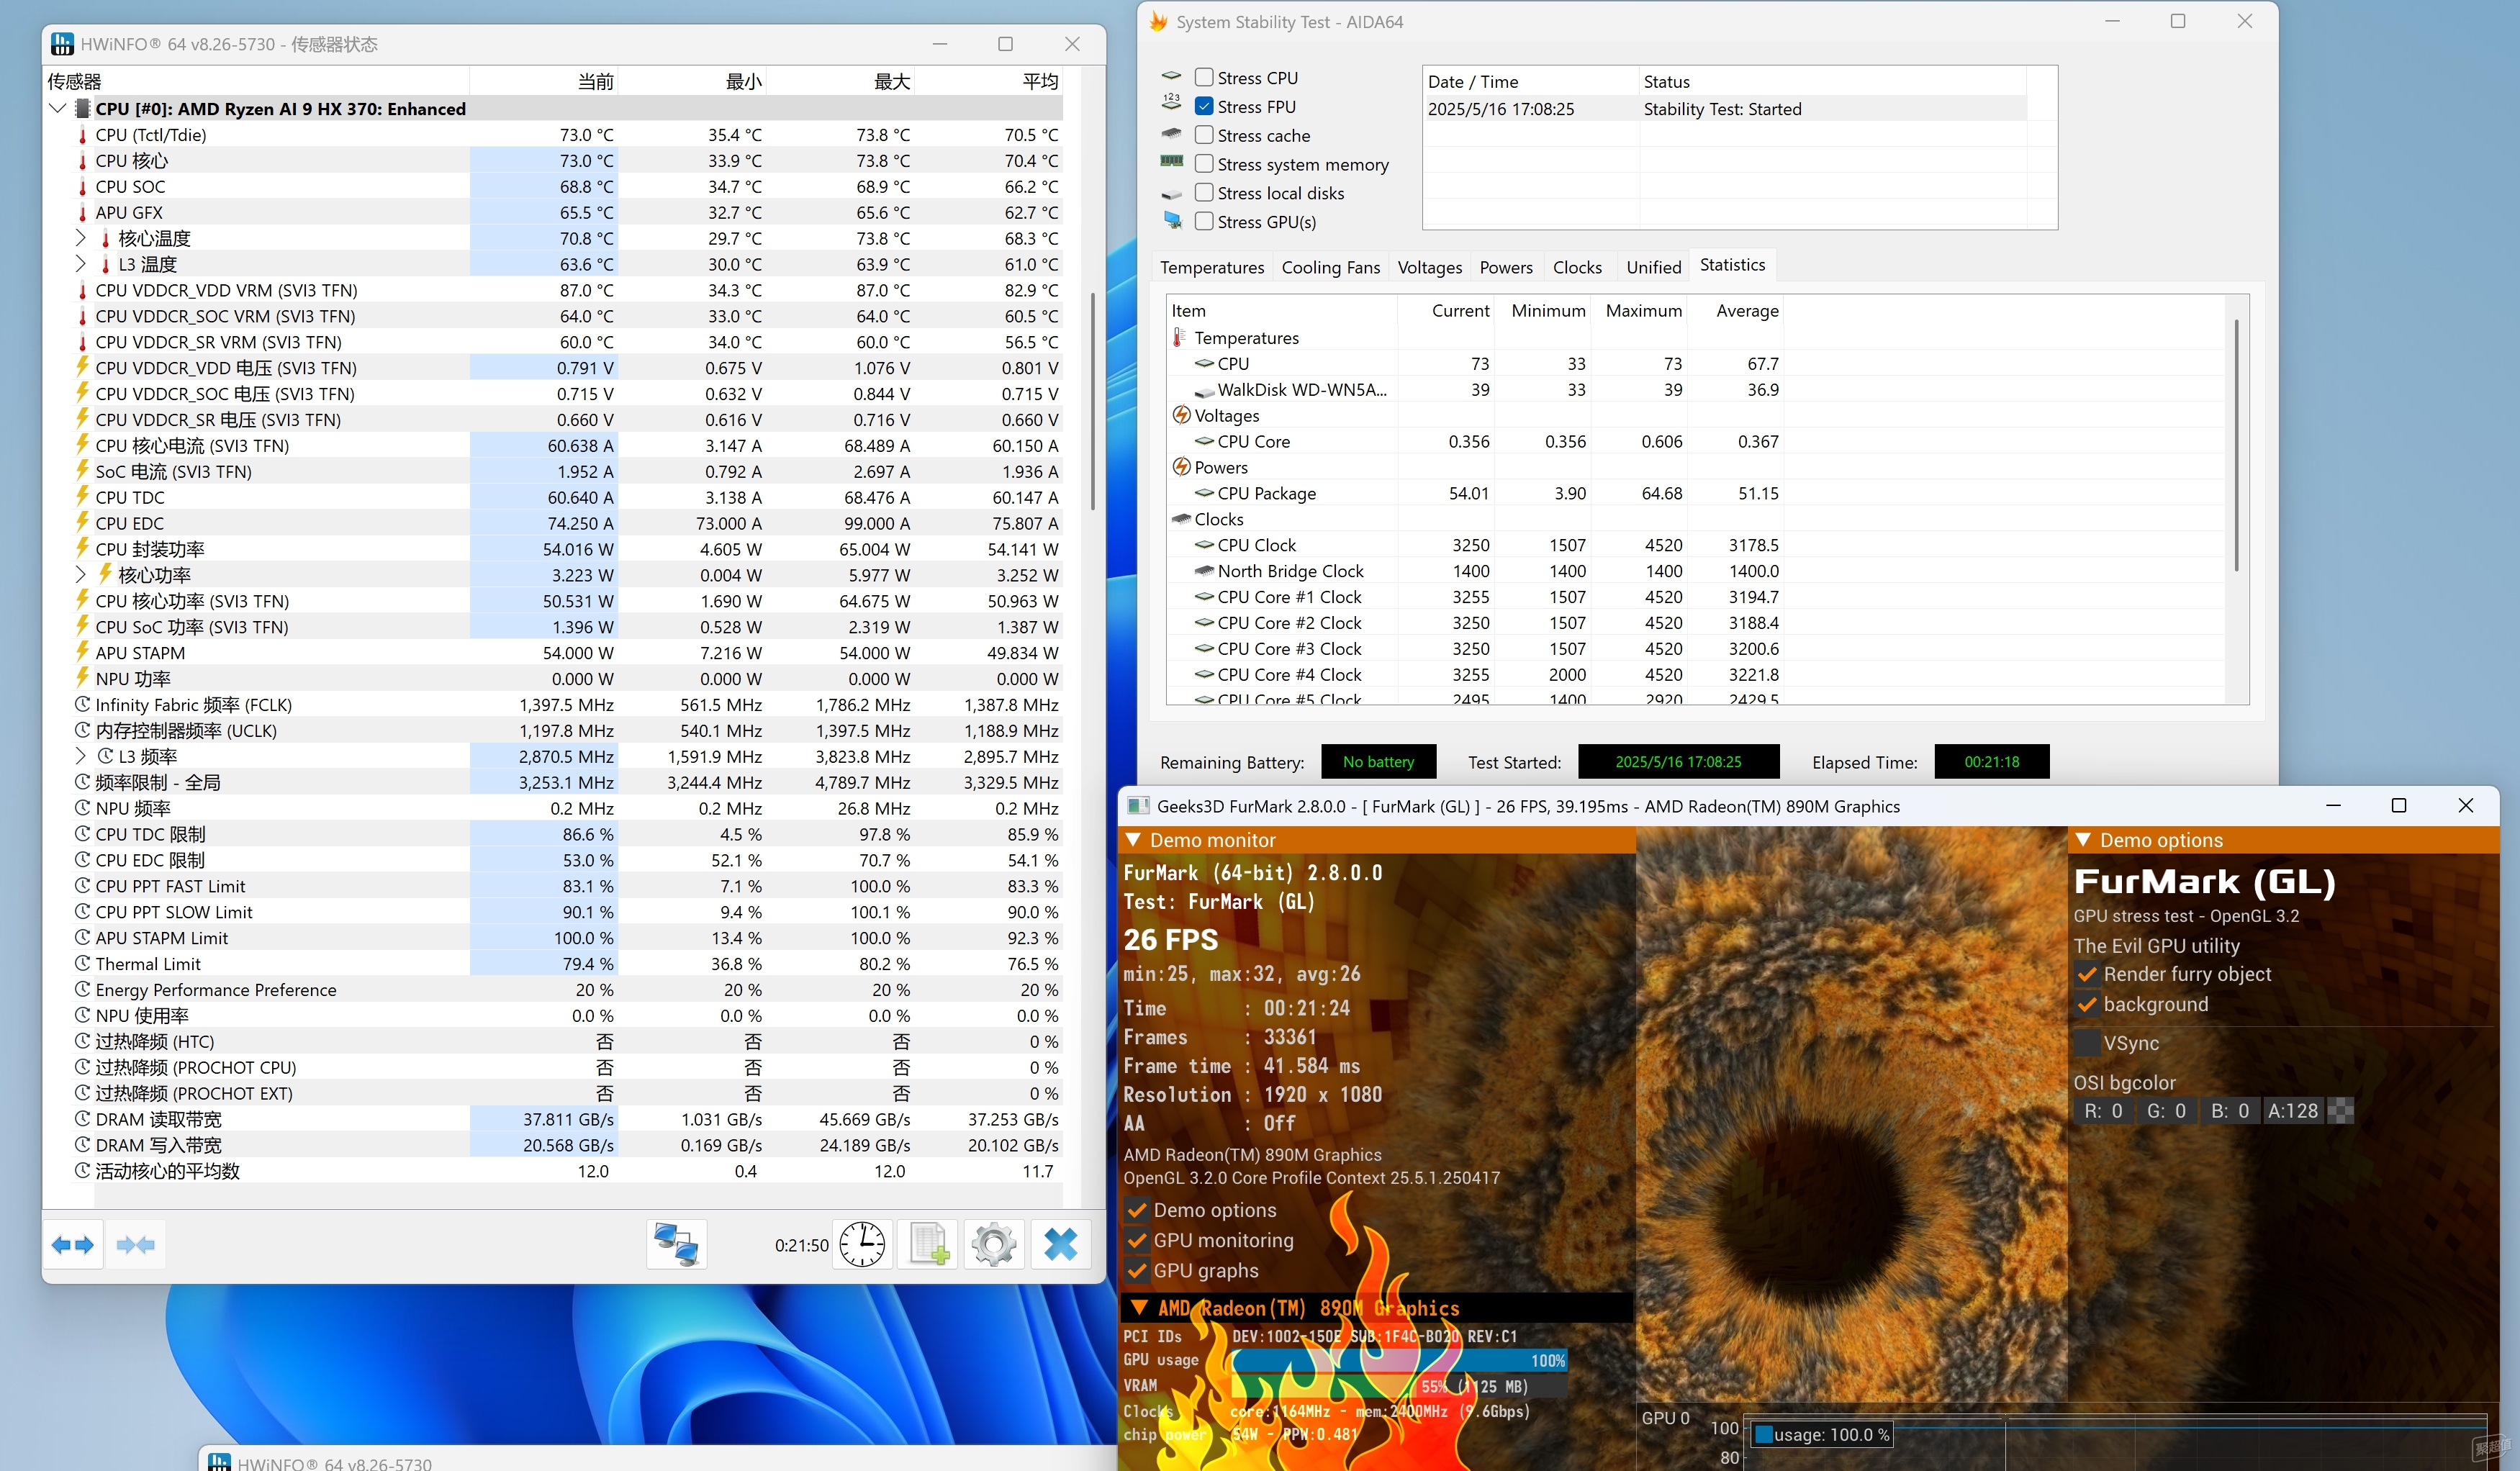Collapse the CPU [#0] AMD Ryzen sensor group
The image size is (2520, 1471).
pos(57,108)
